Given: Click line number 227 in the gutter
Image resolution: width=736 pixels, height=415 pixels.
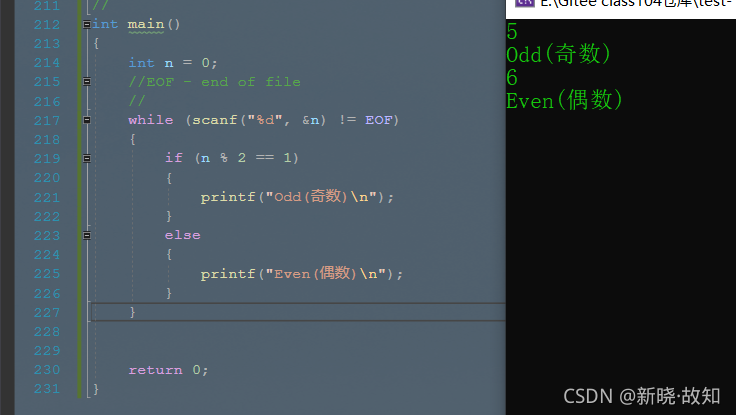Looking at the screenshot, I should 47,313.
